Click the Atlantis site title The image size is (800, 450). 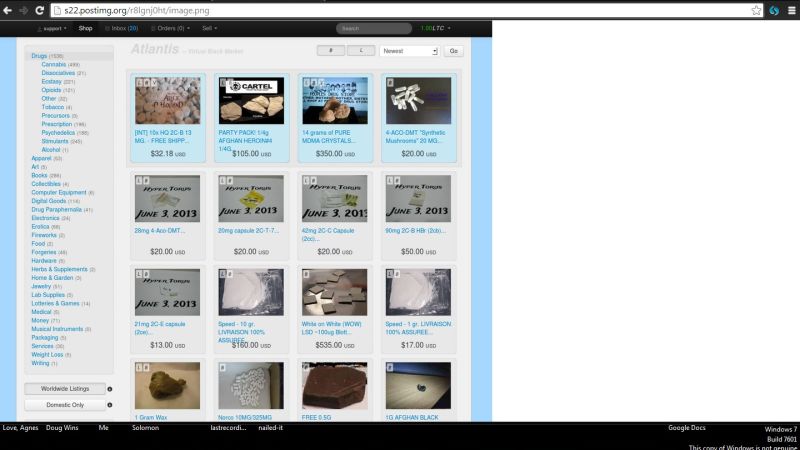pos(155,49)
